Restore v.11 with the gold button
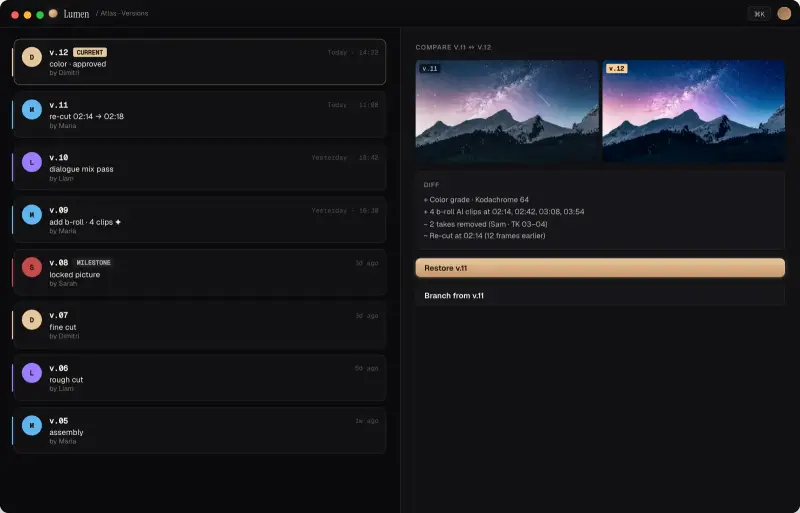The height and width of the screenshot is (513, 800). pyautogui.click(x=600, y=268)
